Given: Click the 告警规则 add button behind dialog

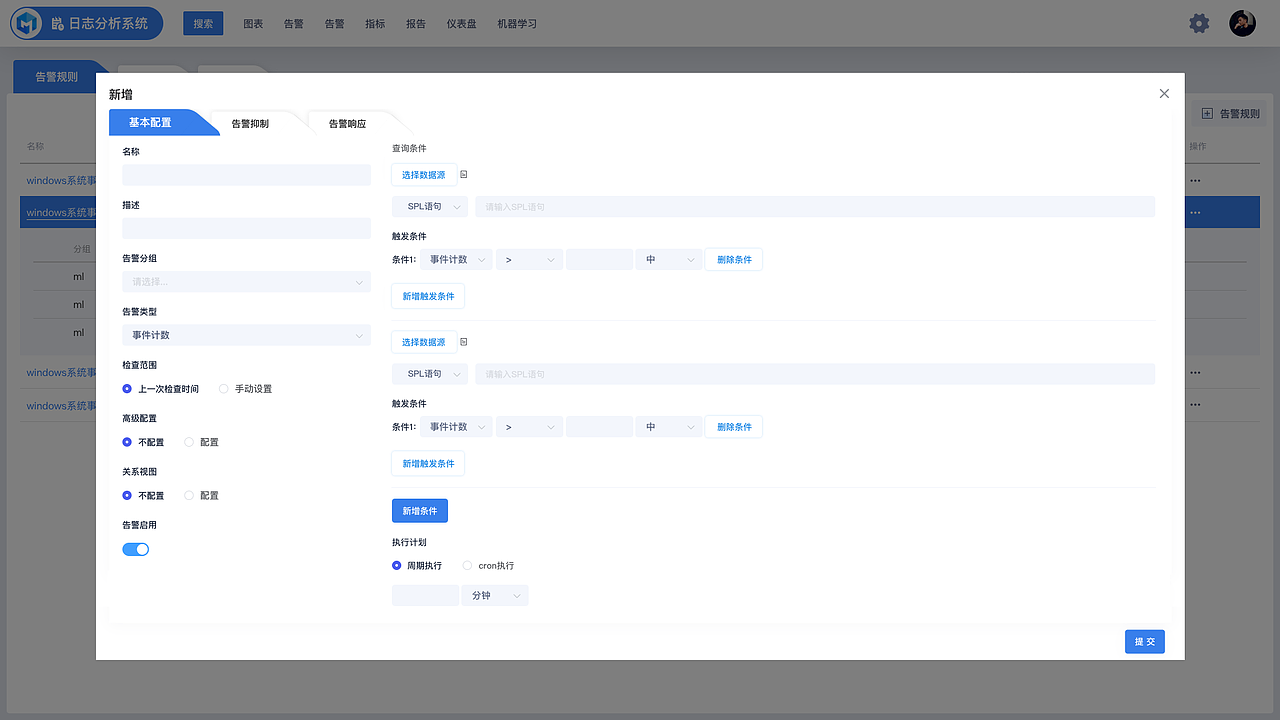Looking at the screenshot, I should [x=1230, y=113].
